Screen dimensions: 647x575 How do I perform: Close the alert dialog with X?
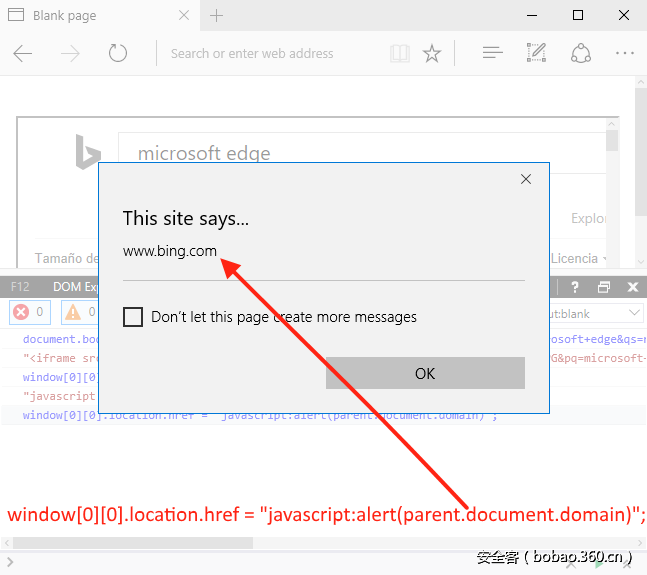pyautogui.click(x=526, y=180)
